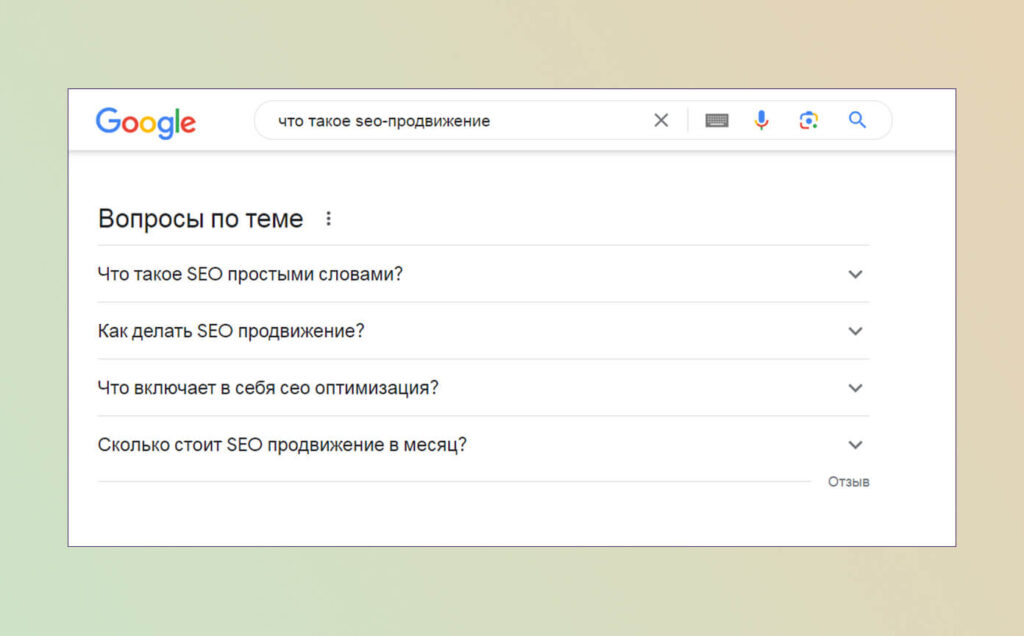
Task: Click the Google logo
Action: (x=146, y=122)
